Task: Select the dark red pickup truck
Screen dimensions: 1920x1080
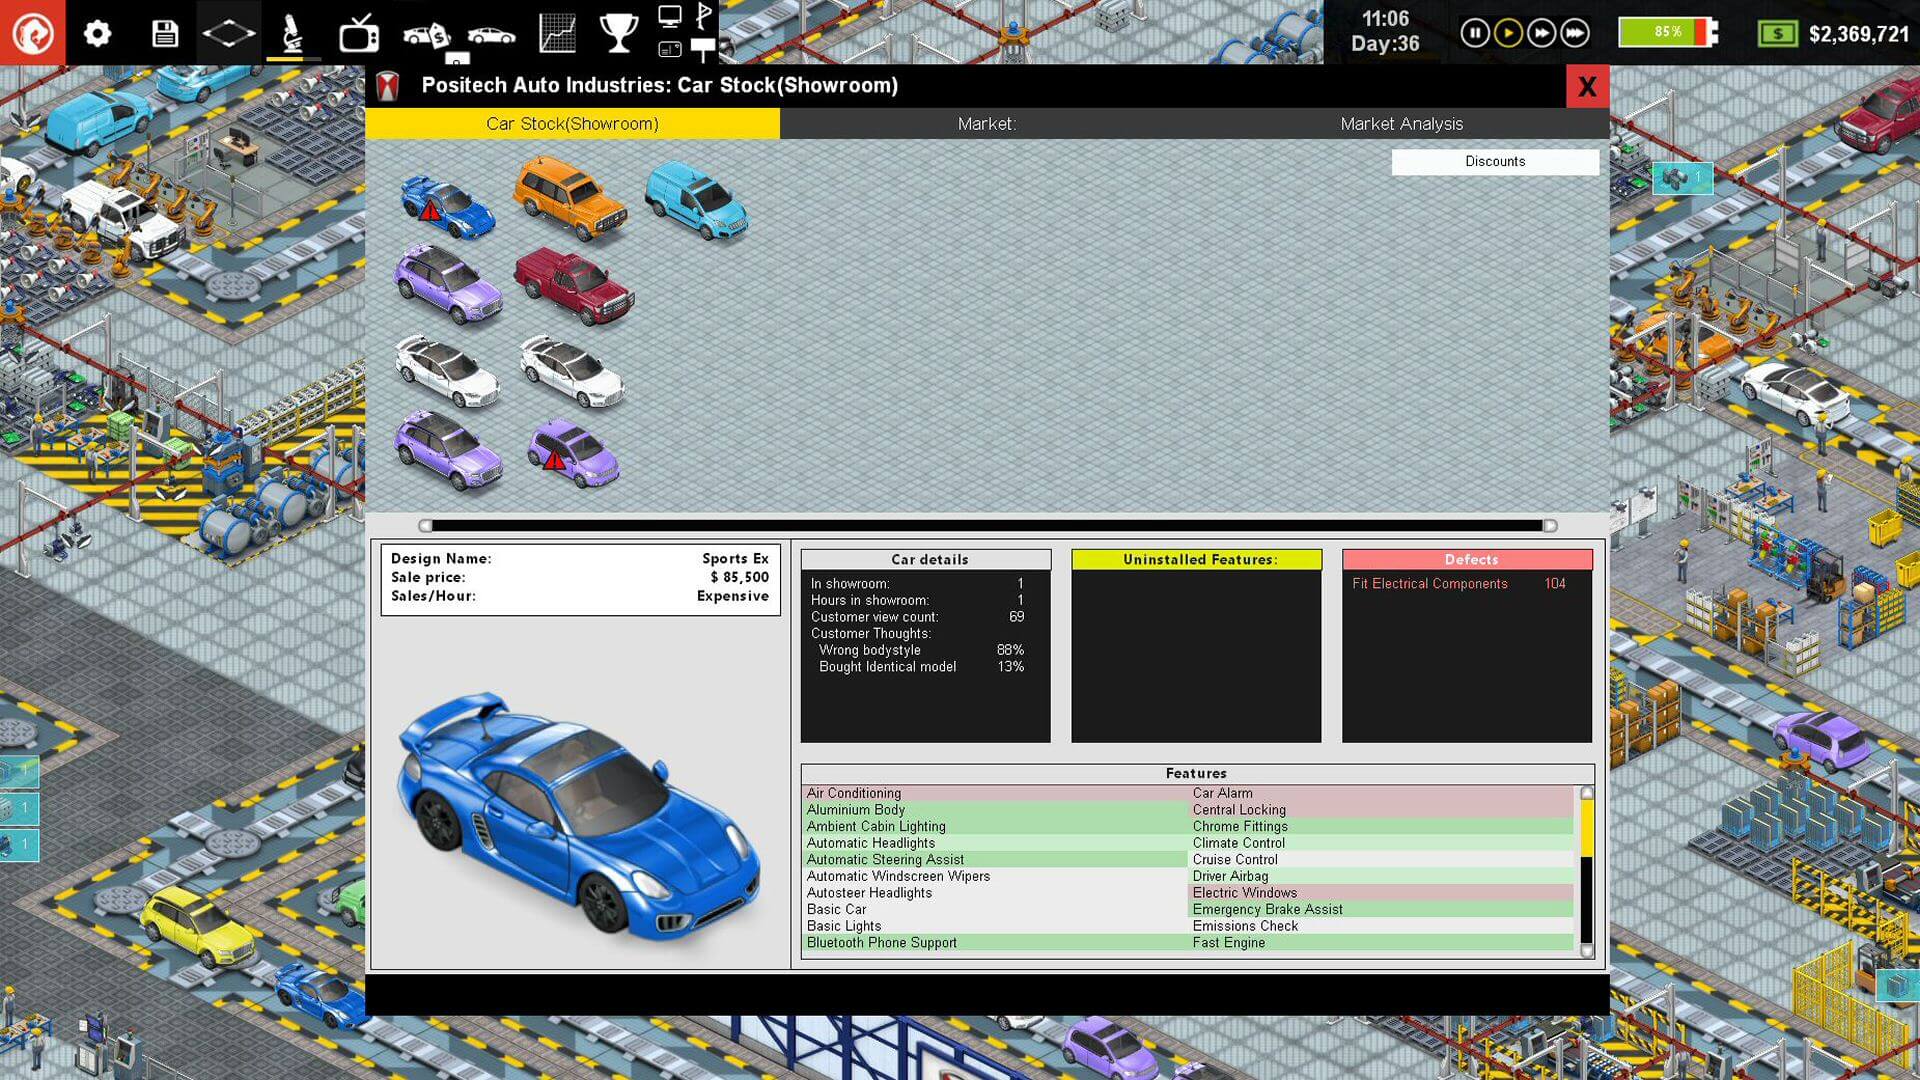Action: coord(574,285)
